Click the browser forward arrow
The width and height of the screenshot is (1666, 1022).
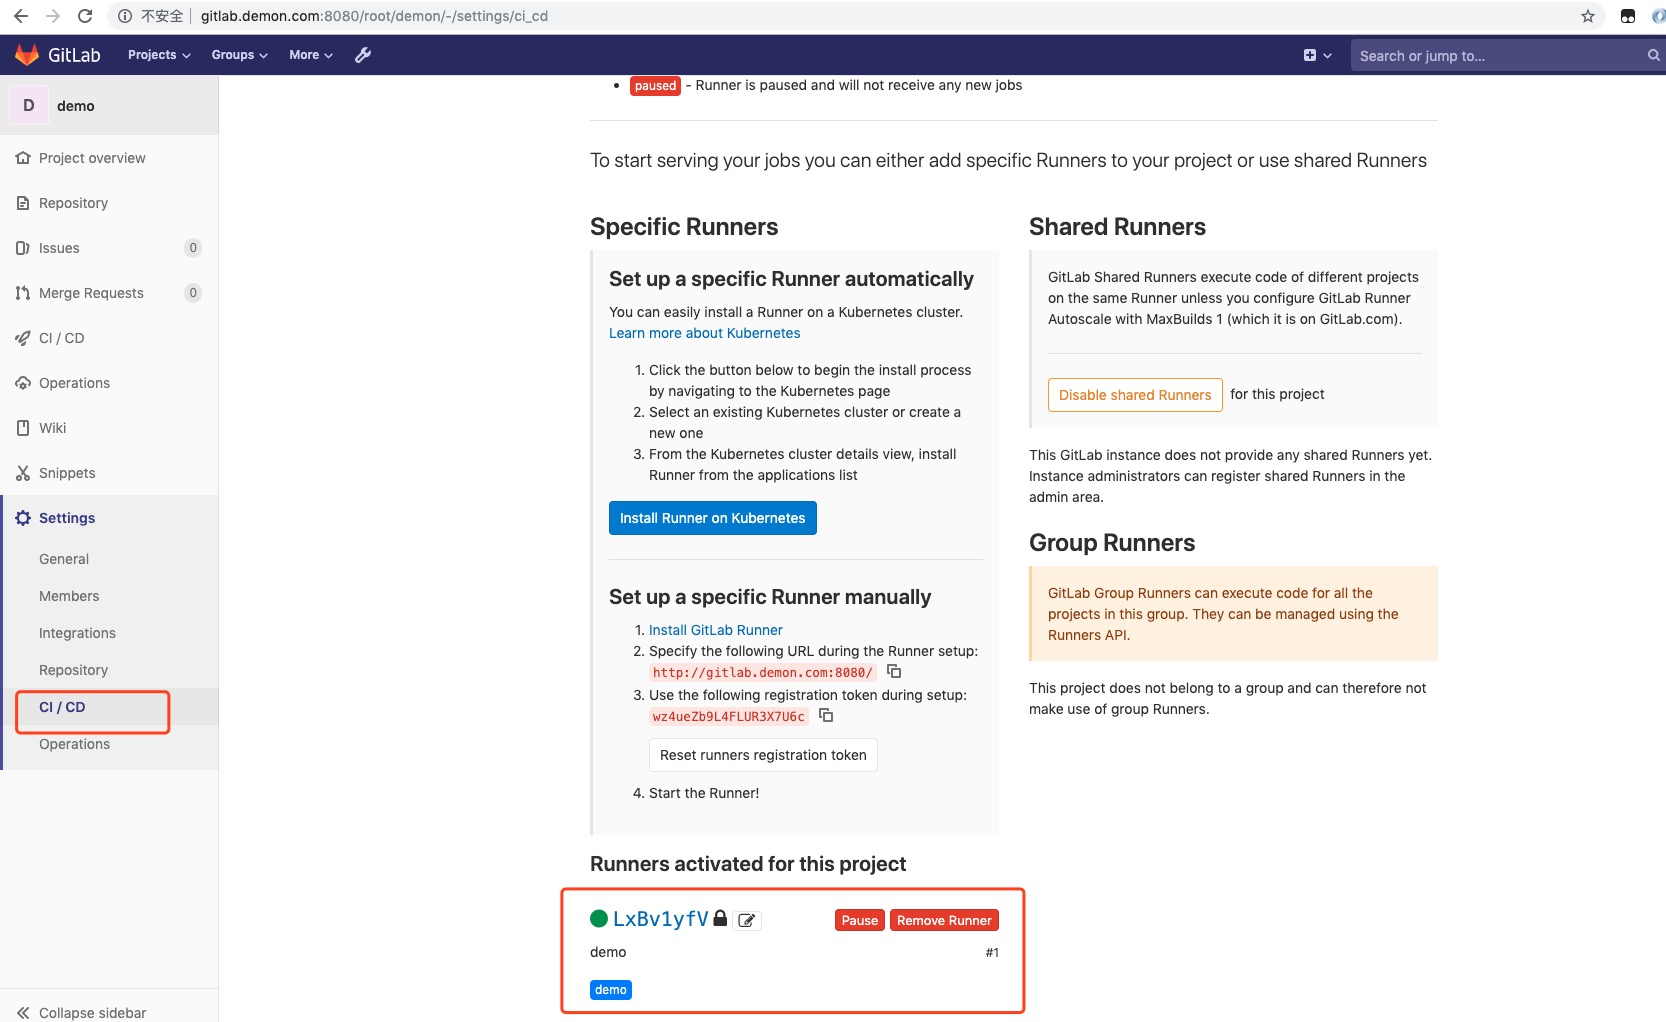pyautogui.click(x=53, y=16)
